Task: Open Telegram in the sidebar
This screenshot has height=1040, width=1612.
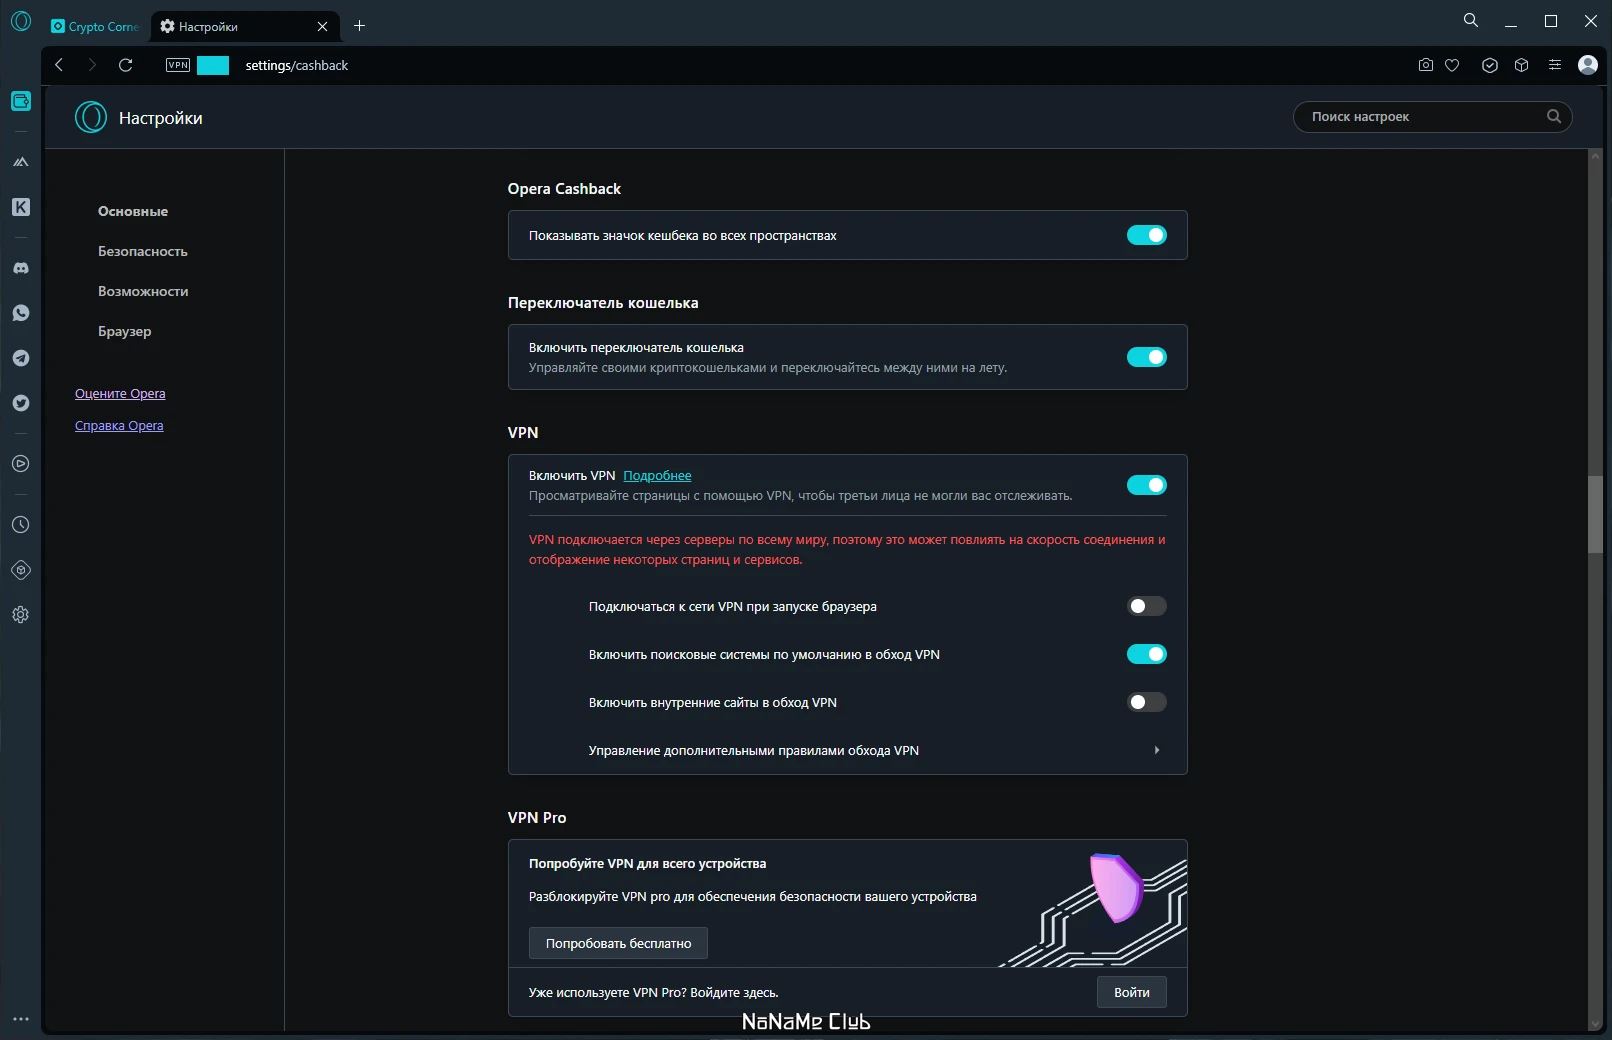Action: click(21, 358)
